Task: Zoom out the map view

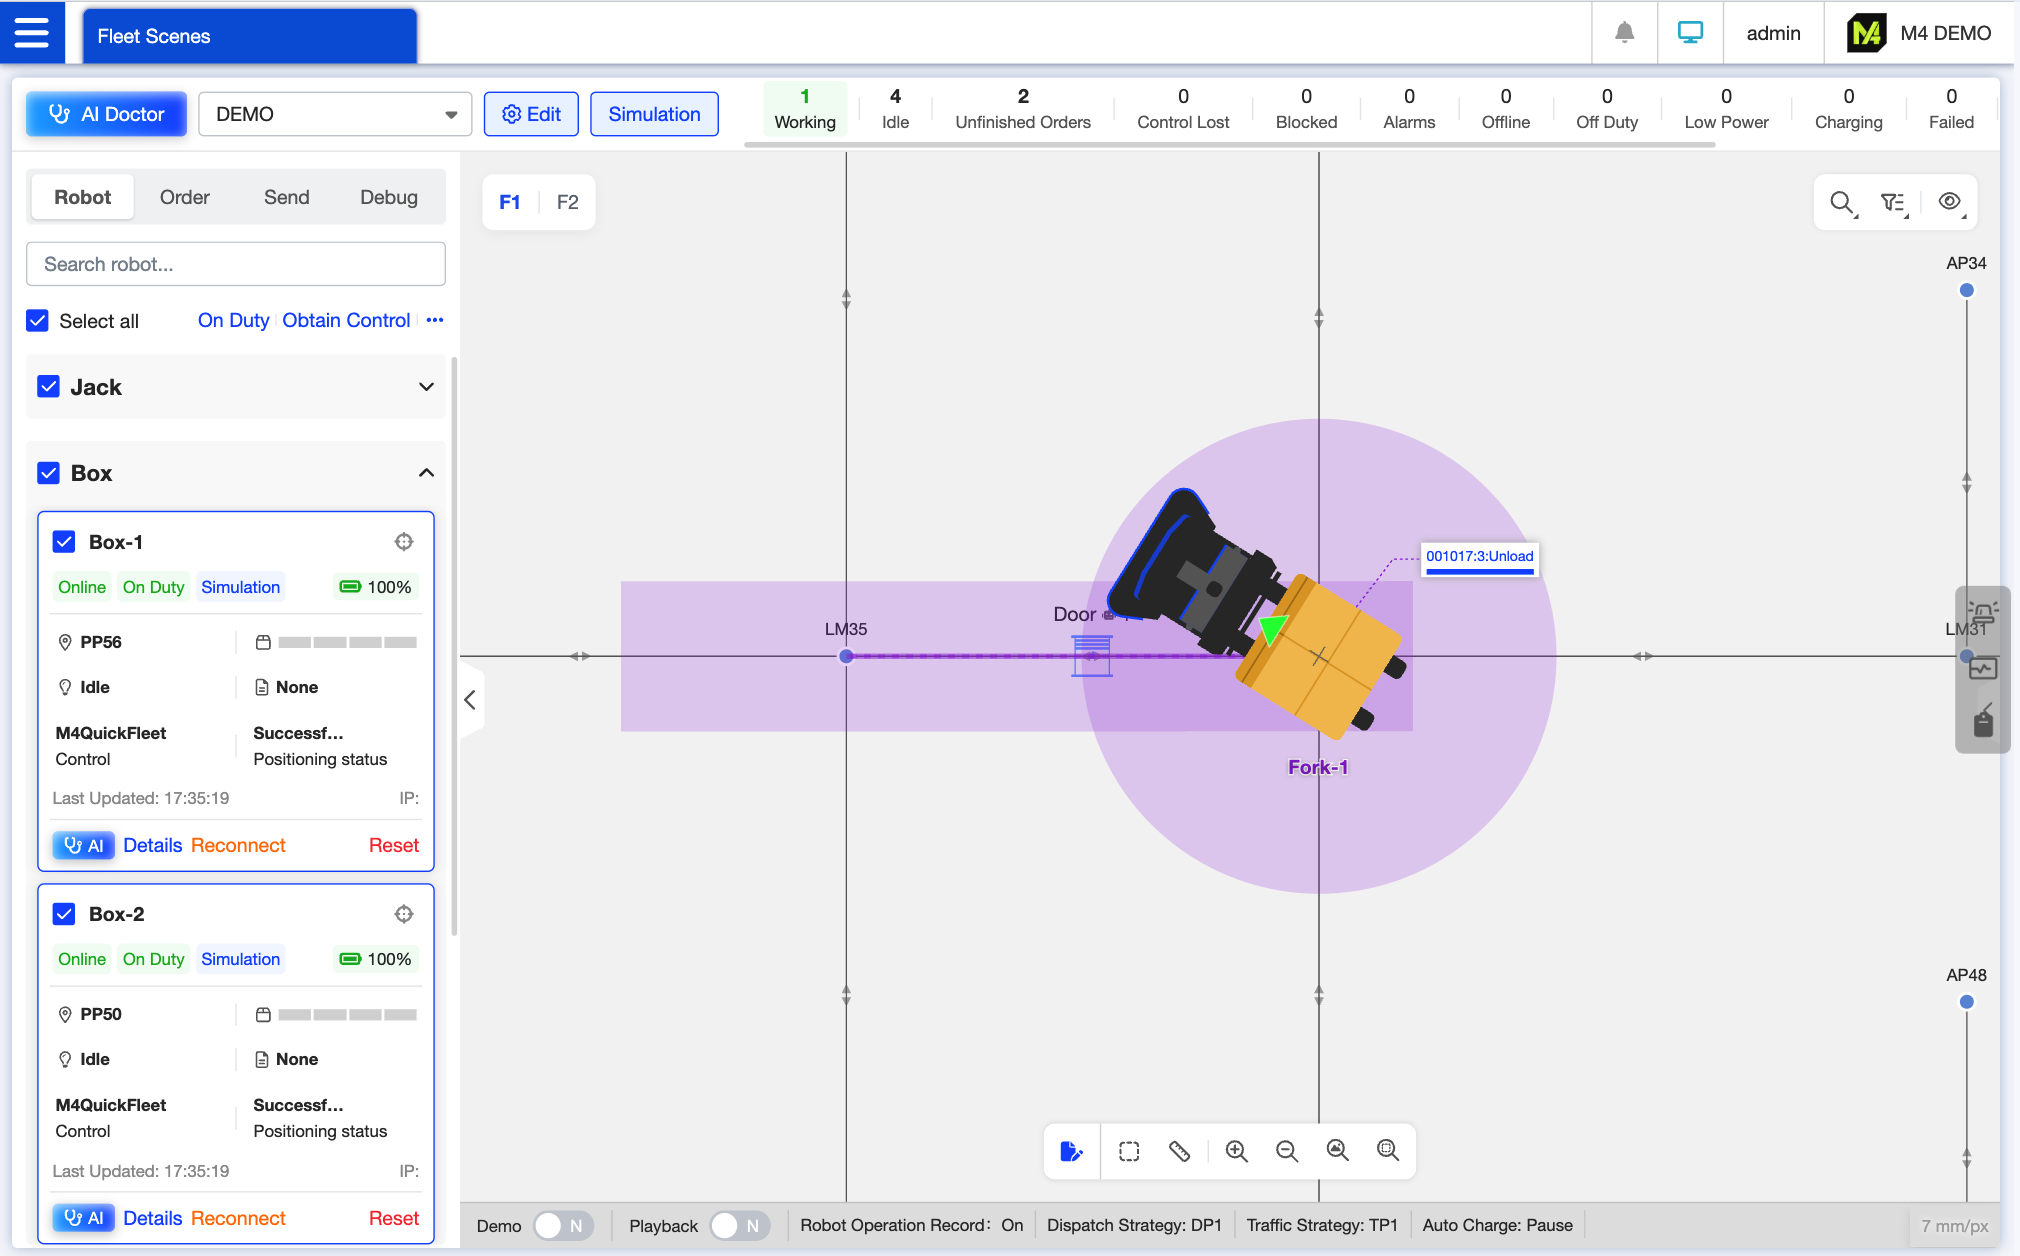Action: click(1287, 1151)
